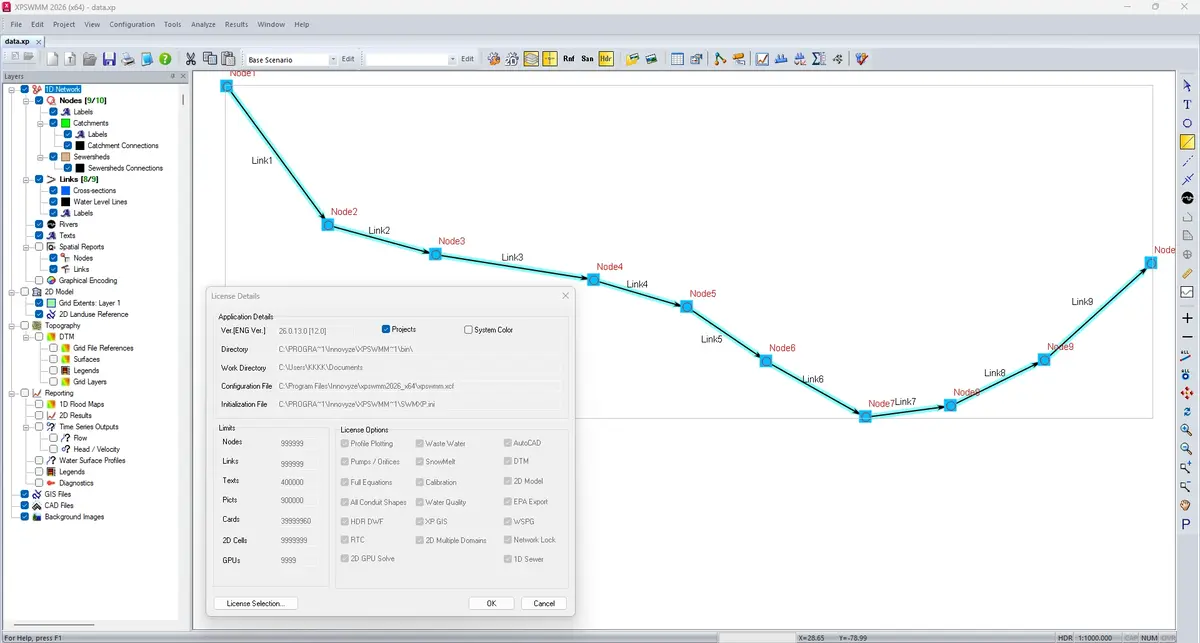Close the License Details dialog
Screen dimensions: 1200x643
tap(565, 296)
